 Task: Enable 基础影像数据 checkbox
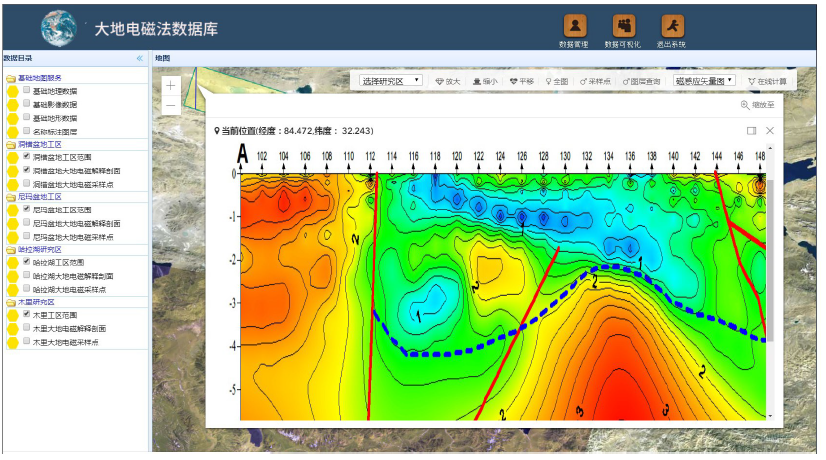click(x=26, y=104)
